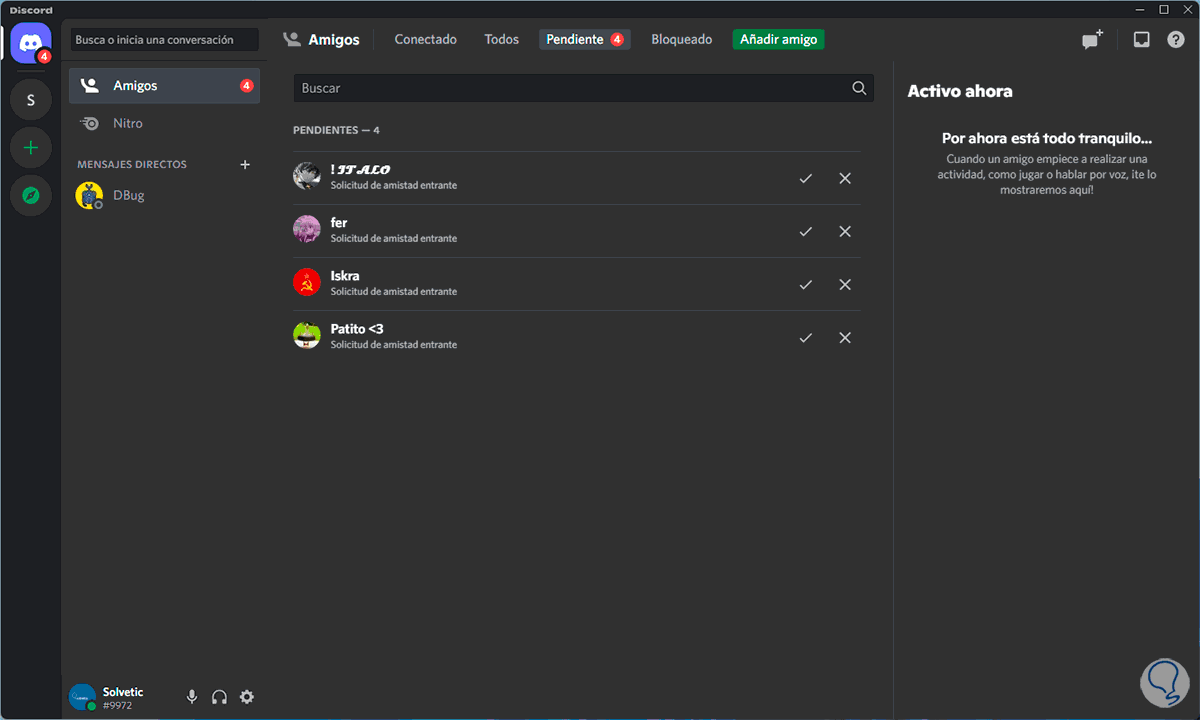1200x720 pixels.
Task: Open Discord home direct messages icon
Action: [30, 44]
